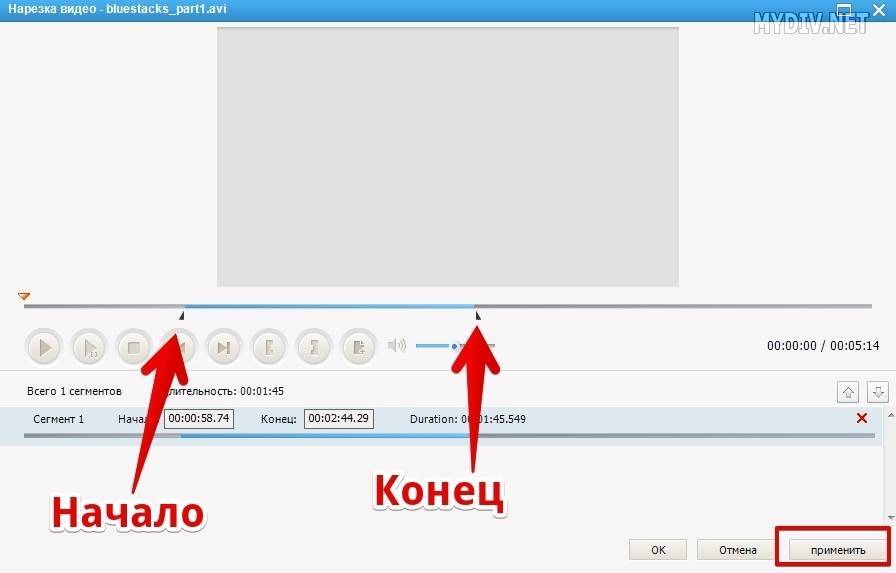Viewport: 896px width, 573px height.
Task: Click the Всего 1 сегментов label
Action: pyautogui.click(x=74, y=391)
